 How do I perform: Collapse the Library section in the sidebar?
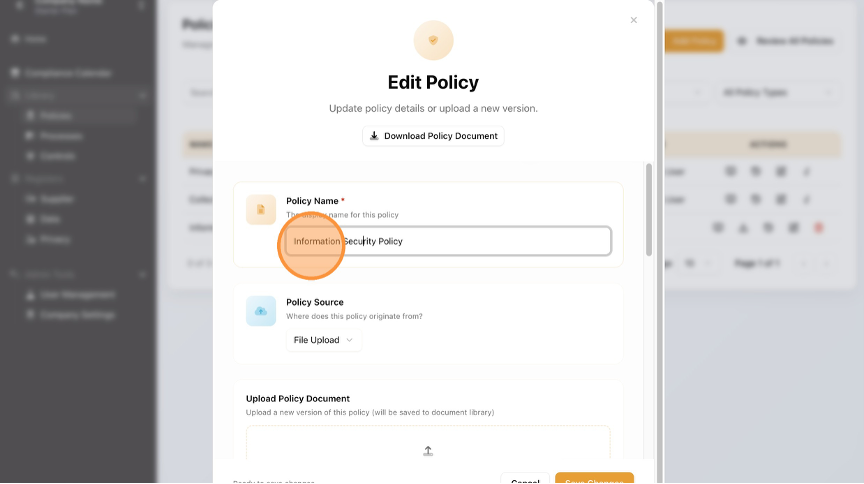click(x=143, y=96)
